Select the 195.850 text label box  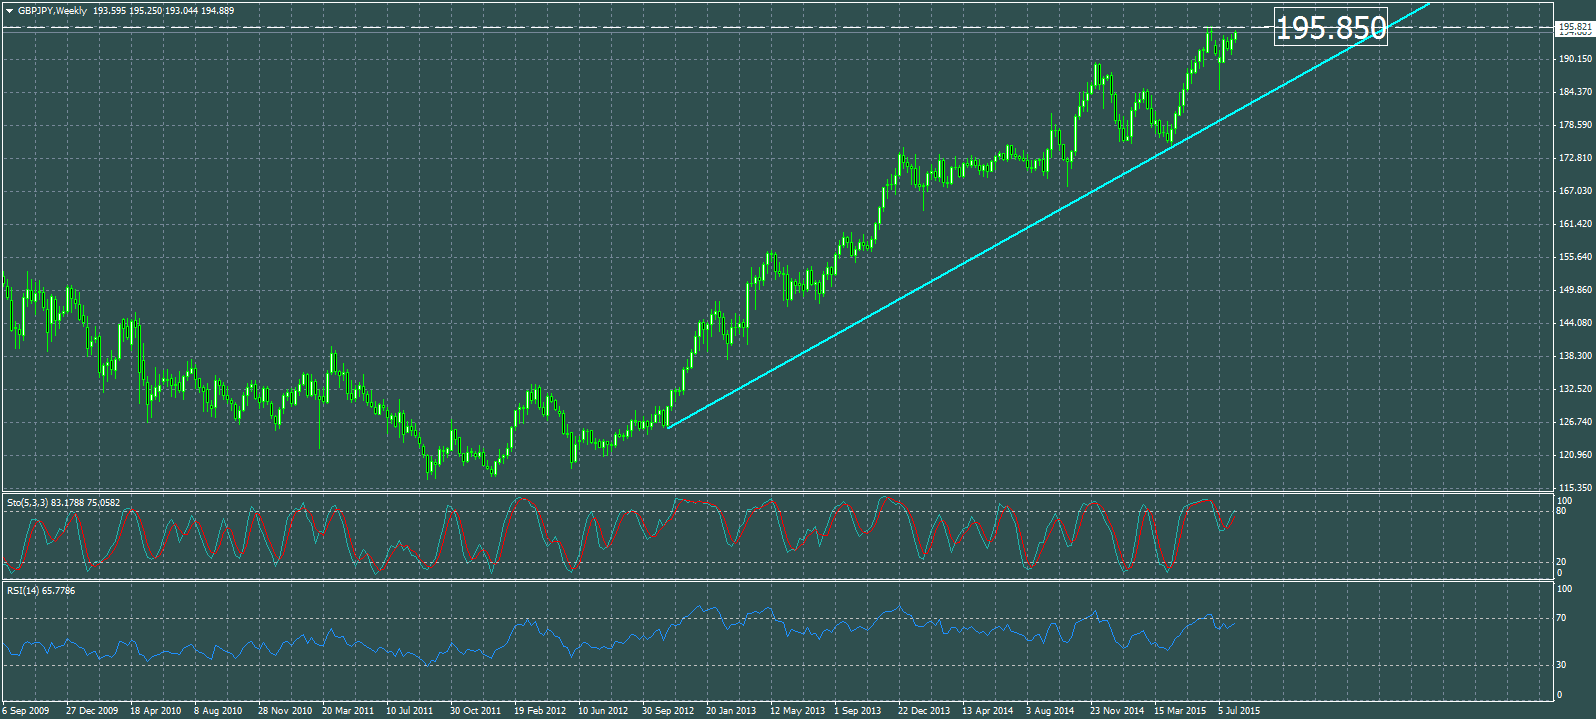pyautogui.click(x=1331, y=28)
